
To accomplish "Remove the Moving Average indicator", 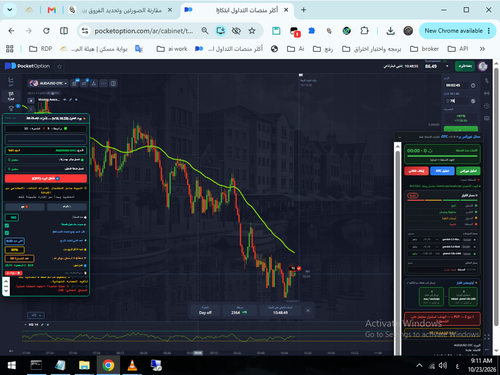I will coord(76,100).
